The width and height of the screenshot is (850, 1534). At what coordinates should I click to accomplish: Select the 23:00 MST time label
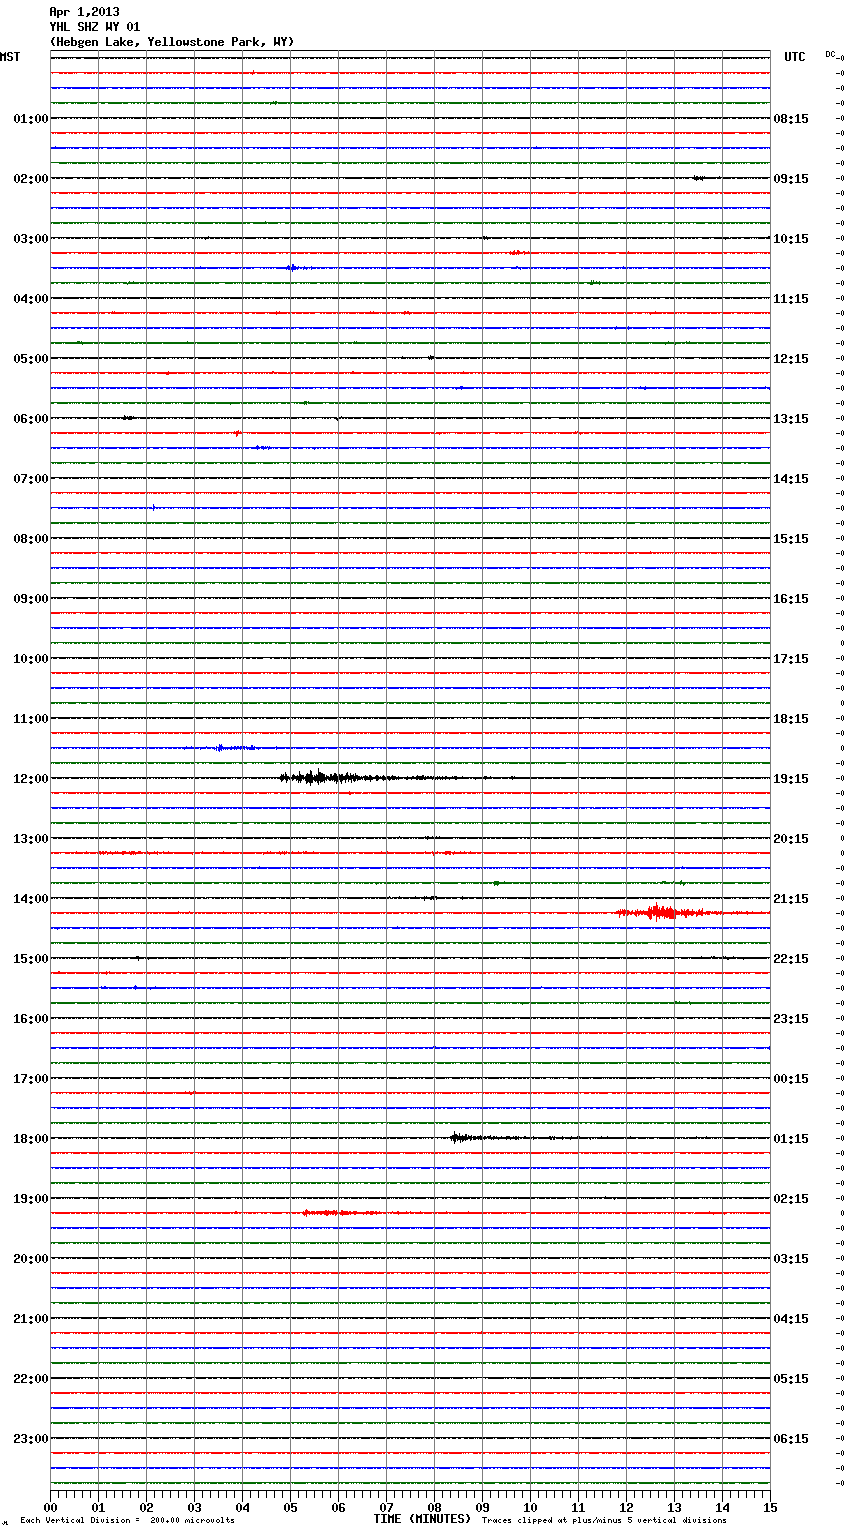click(x=30, y=1438)
